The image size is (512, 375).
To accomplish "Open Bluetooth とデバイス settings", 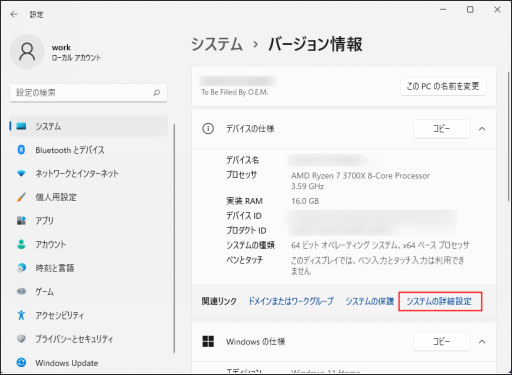I will (89, 150).
